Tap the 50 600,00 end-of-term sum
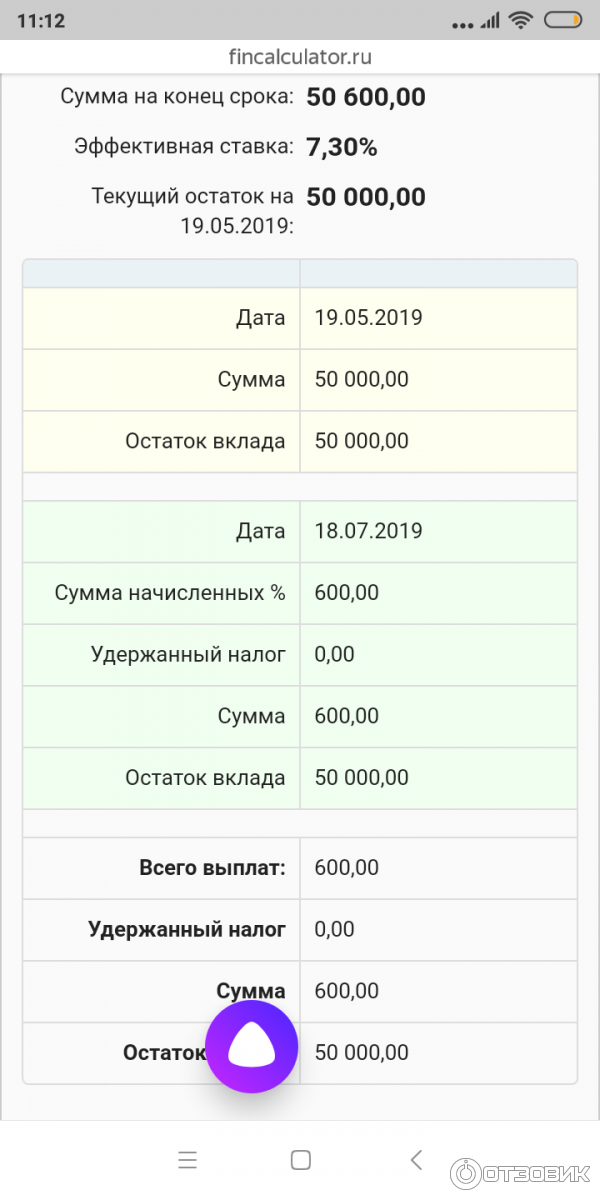This screenshot has height=1200, width=600. point(366,97)
